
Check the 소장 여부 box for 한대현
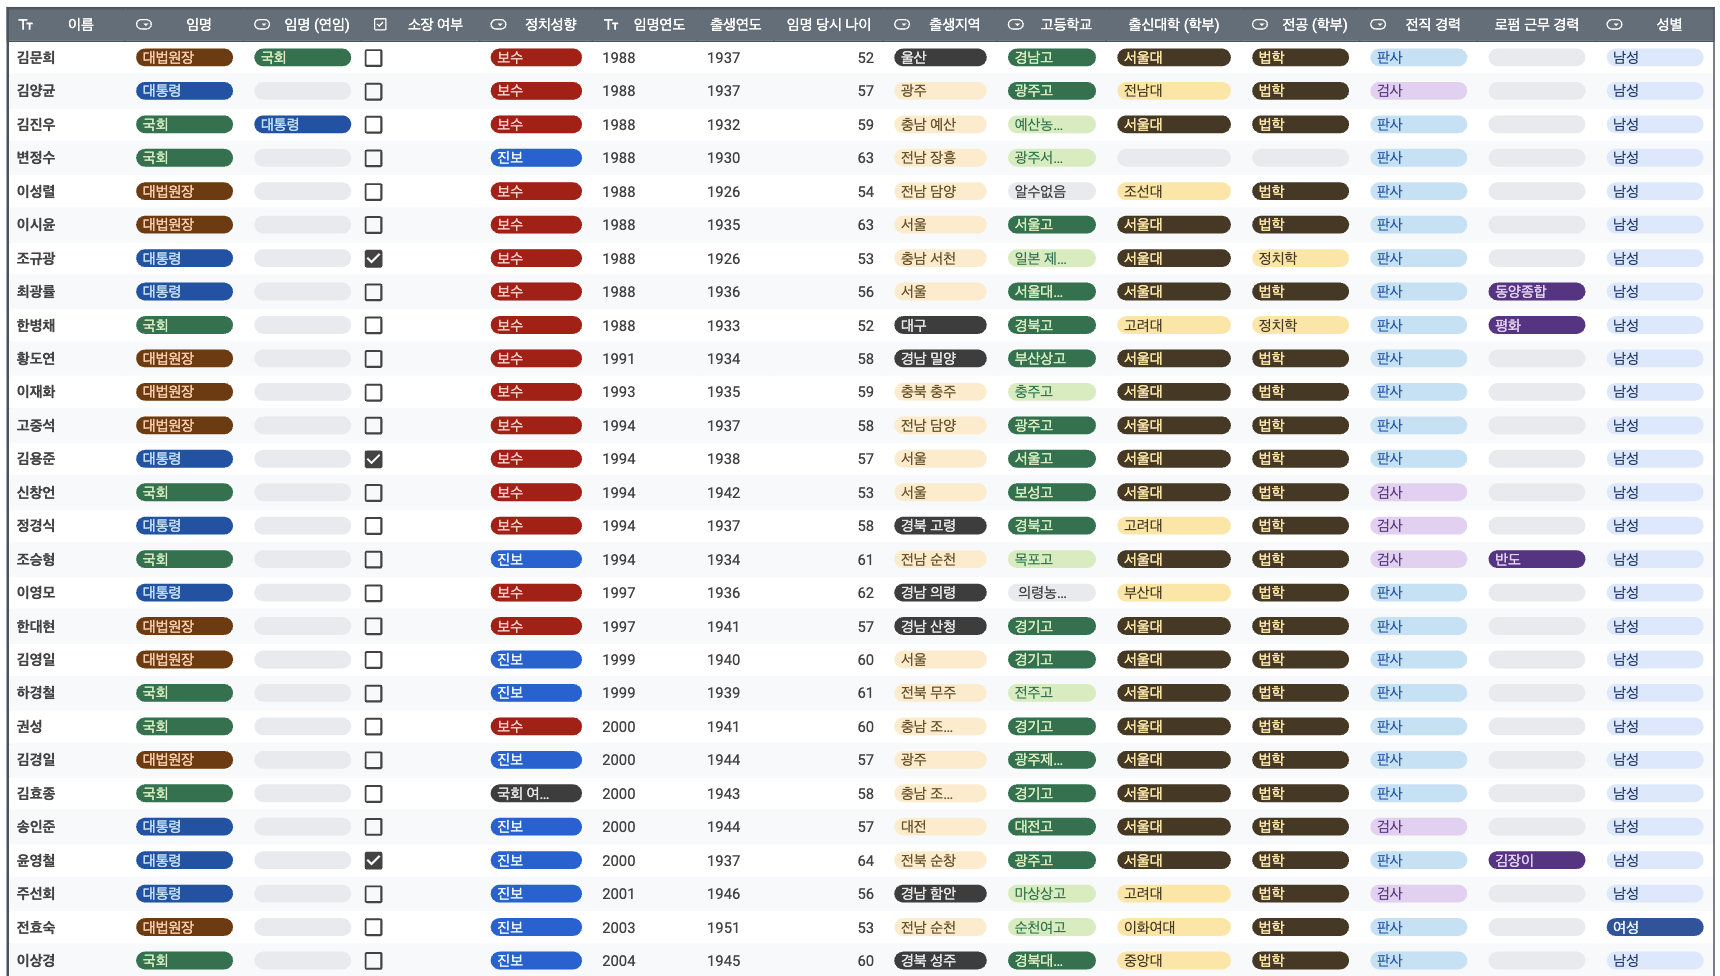pos(373,626)
